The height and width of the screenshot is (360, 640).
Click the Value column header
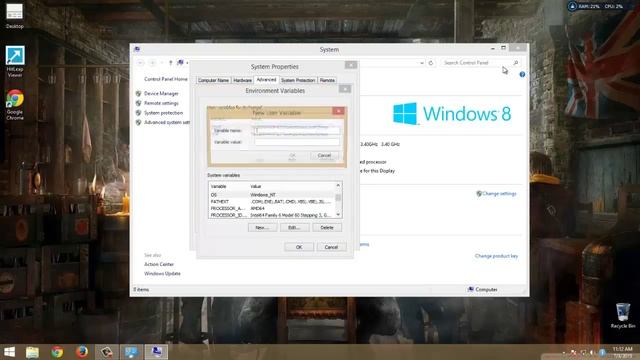coord(291,186)
